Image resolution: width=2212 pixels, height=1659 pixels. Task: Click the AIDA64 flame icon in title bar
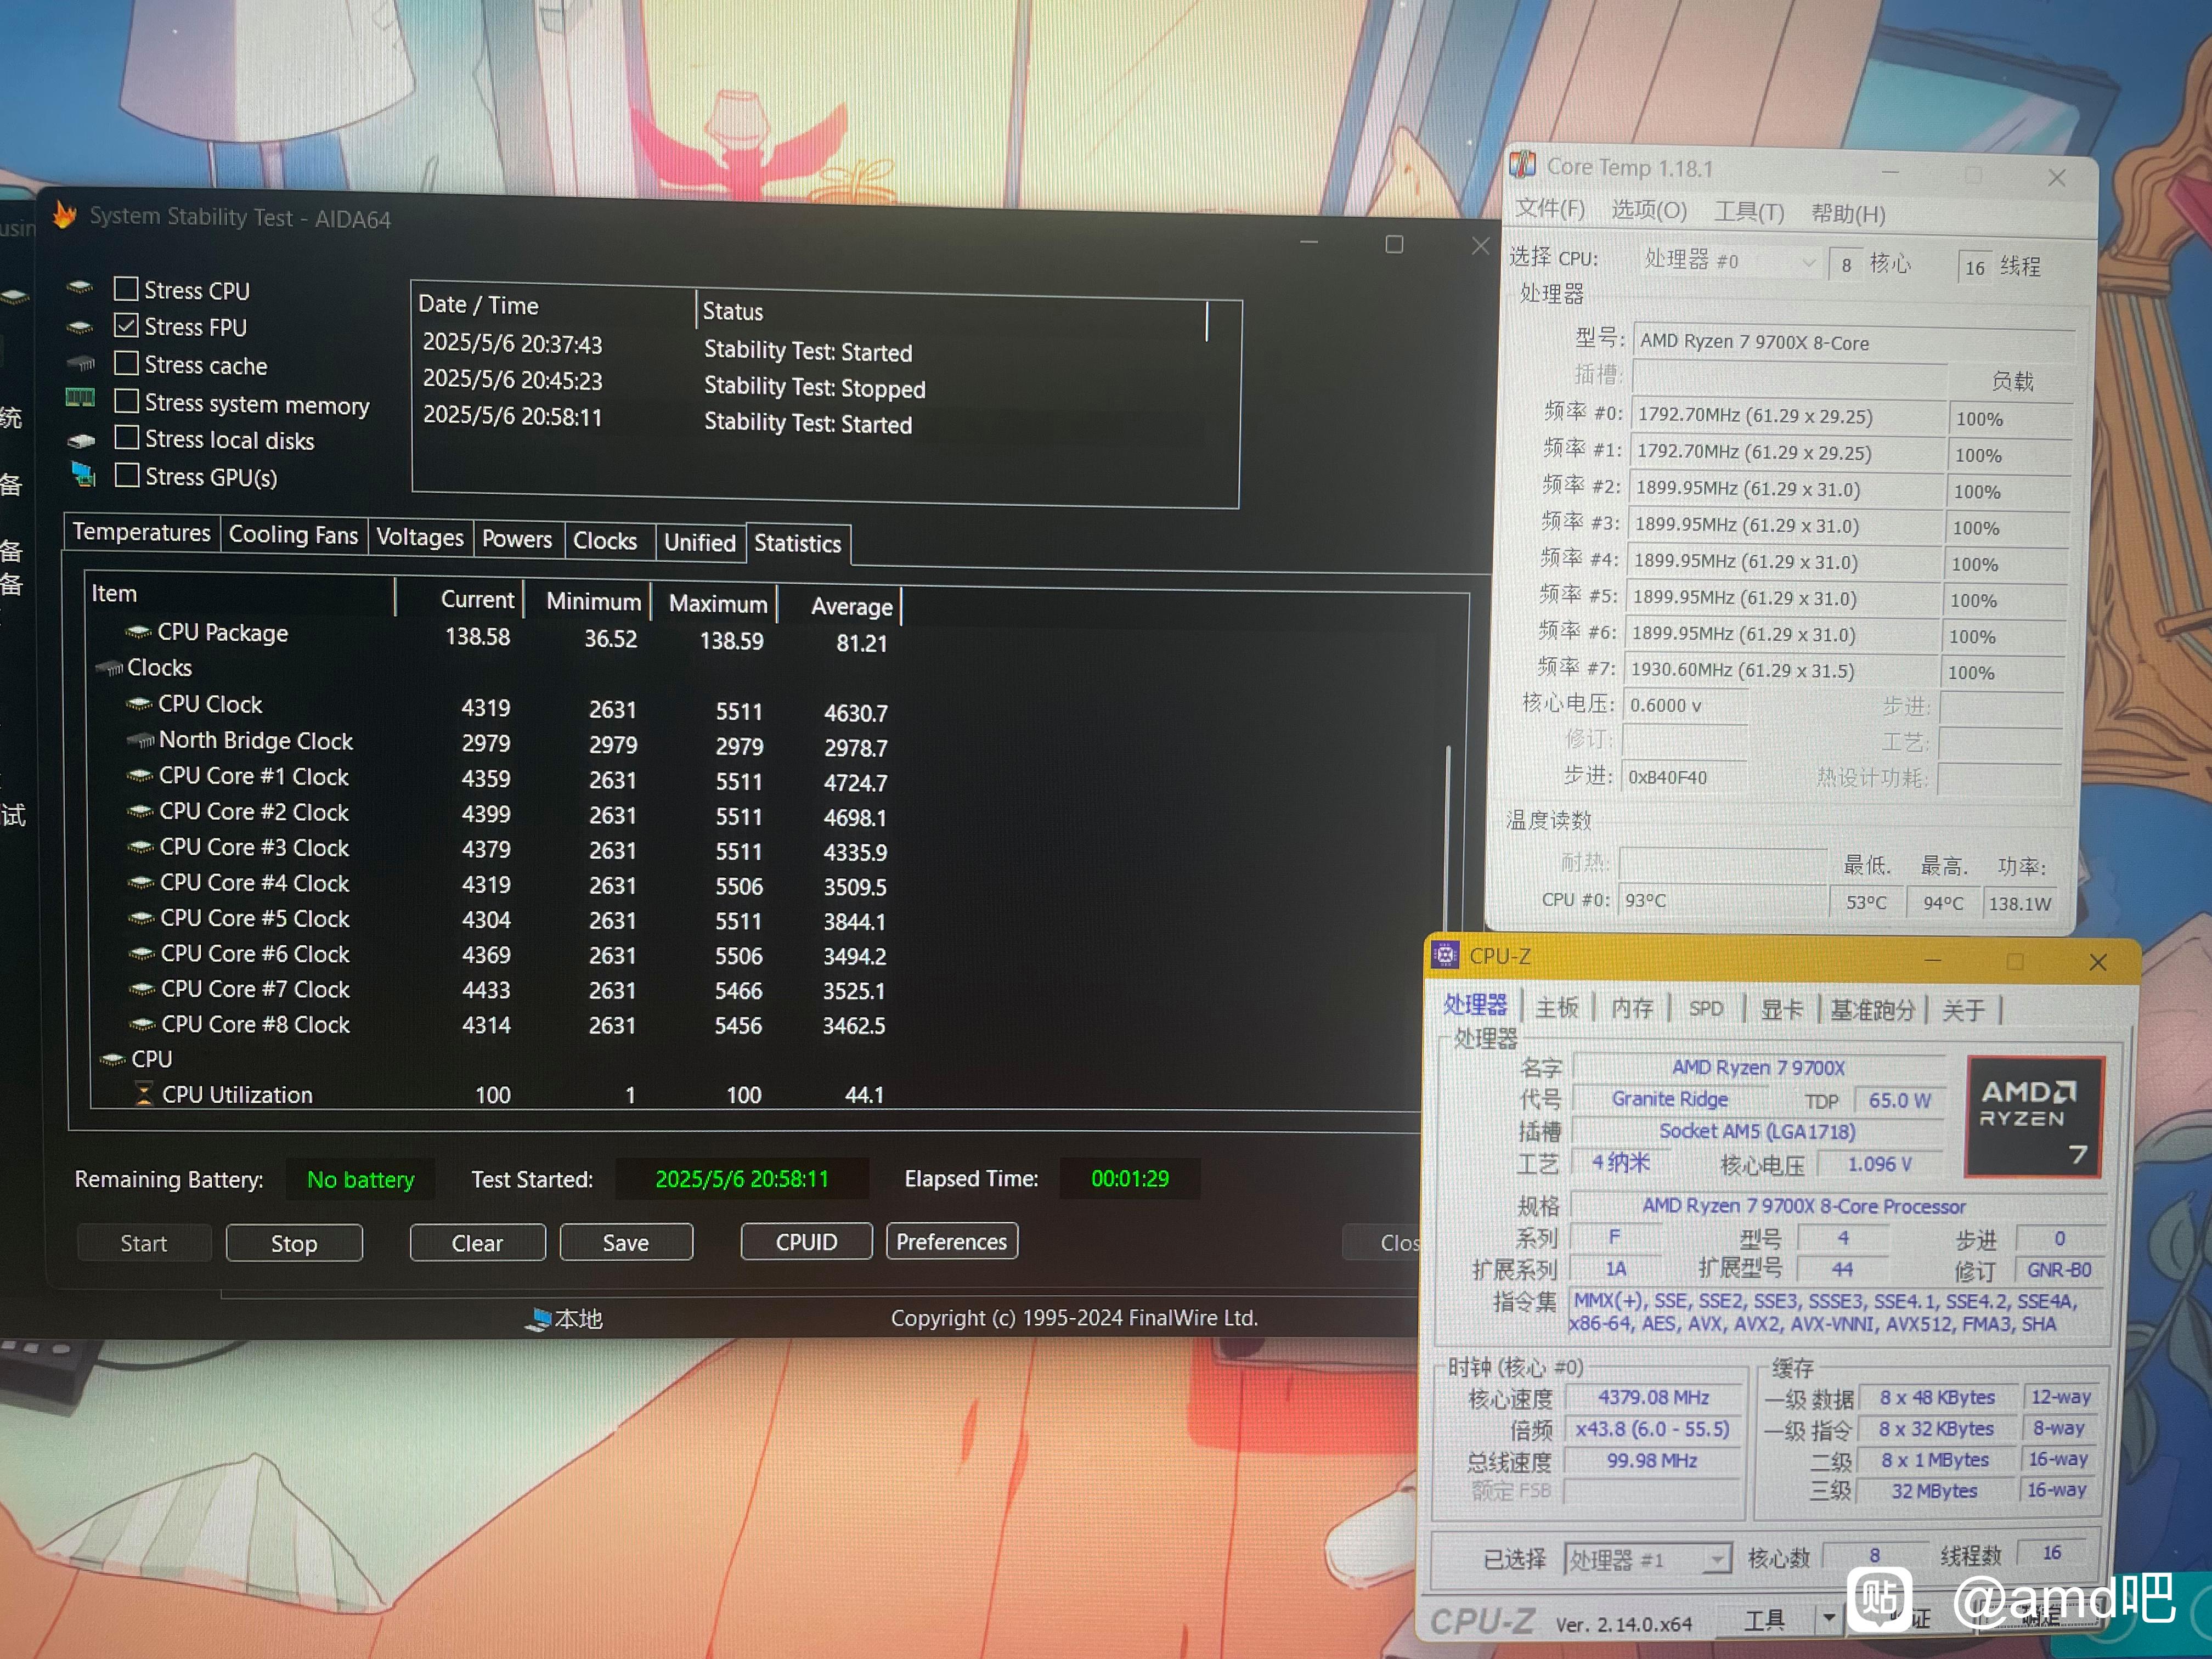click(65, 214)
